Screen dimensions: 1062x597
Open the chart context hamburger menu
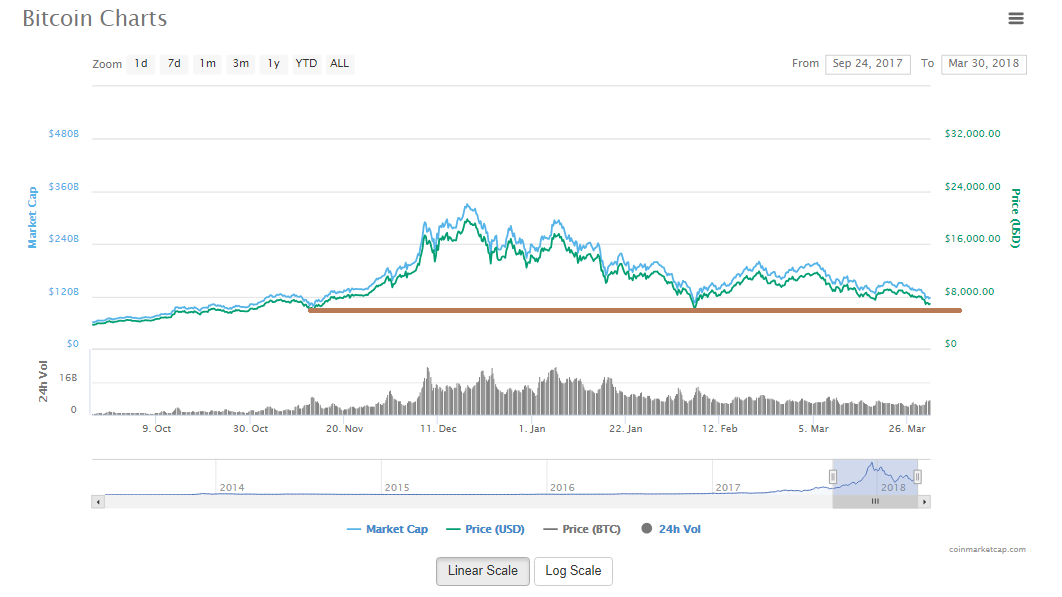[x=1016, y=18]
